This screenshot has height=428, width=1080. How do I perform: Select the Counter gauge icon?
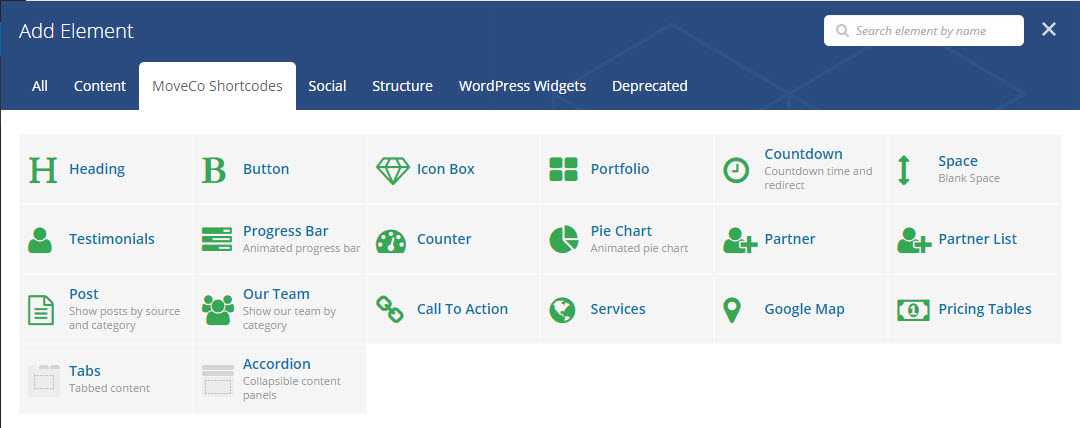pos(391,241)
